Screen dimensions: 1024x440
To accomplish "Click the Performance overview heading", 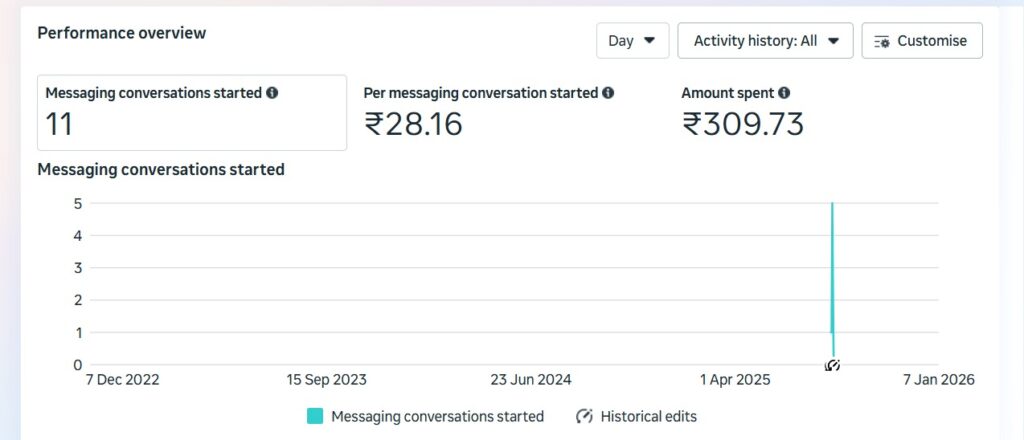I will pyautogui.click(x=122, y=33).
